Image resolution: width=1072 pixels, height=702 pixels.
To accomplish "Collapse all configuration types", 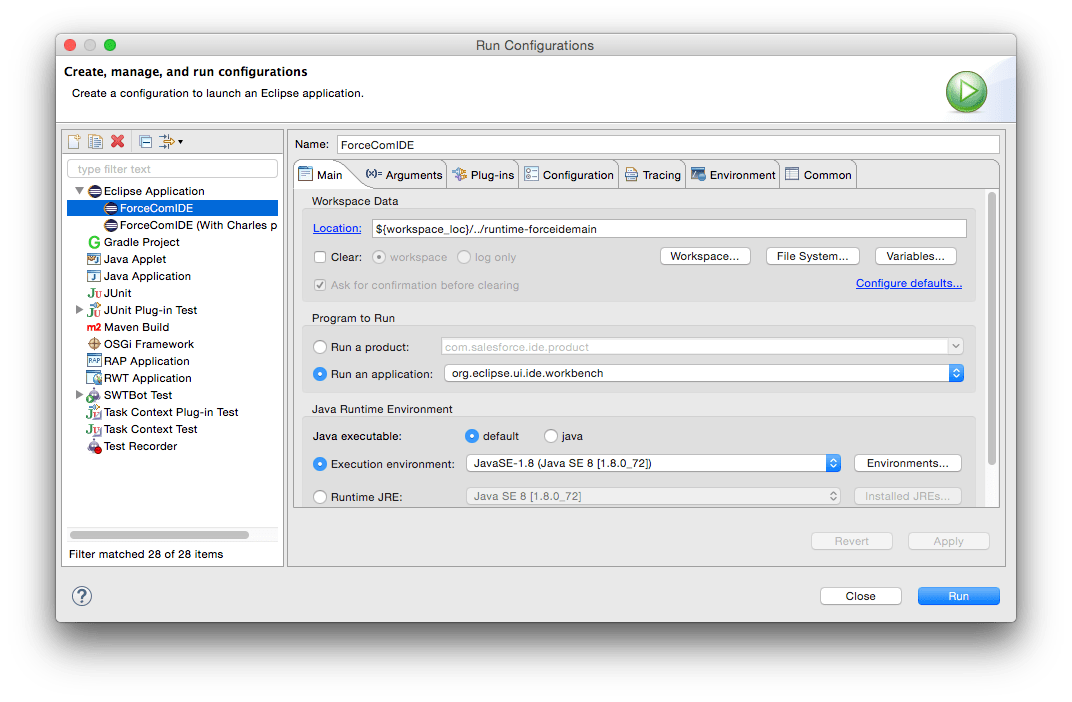I will 145,141.
